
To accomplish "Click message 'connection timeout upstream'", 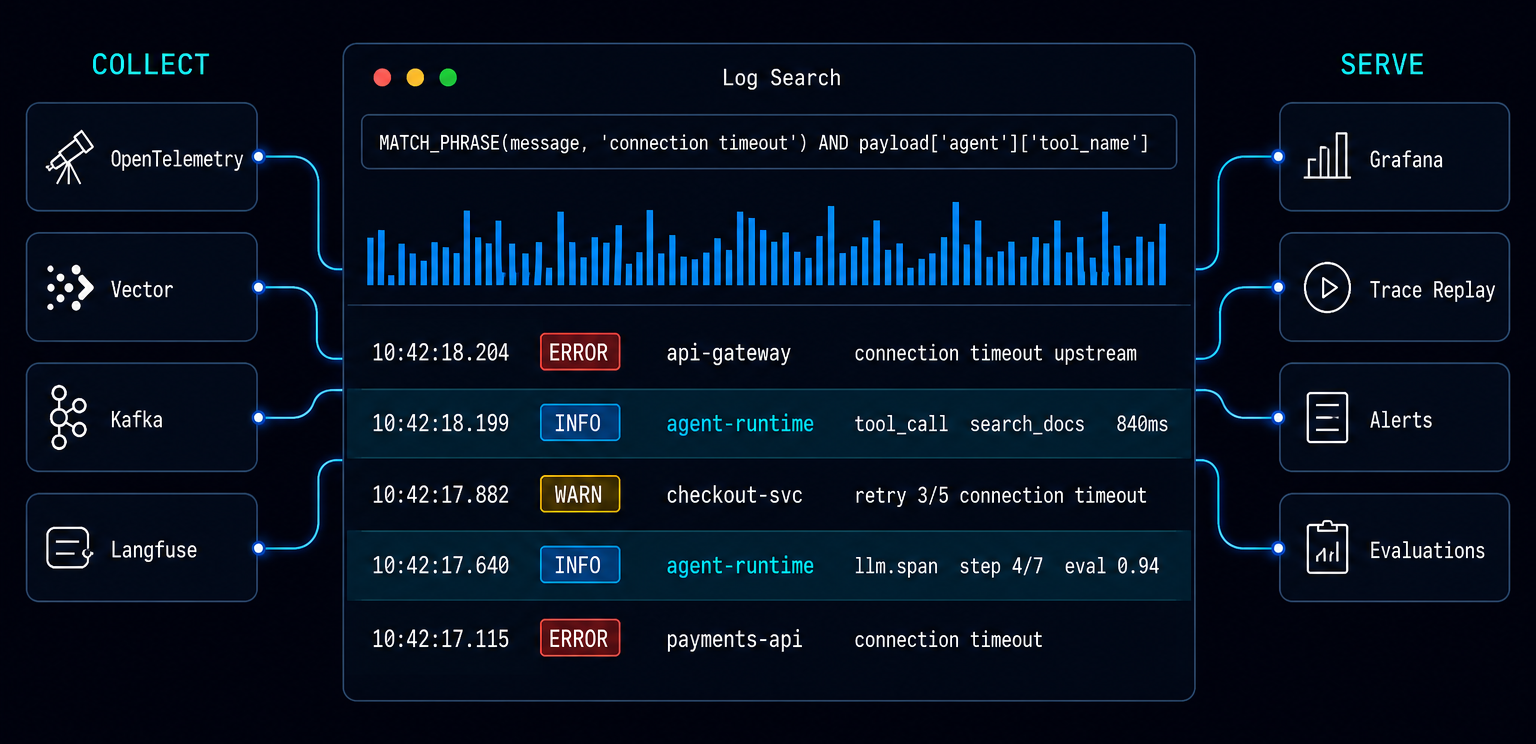I will (996, 353).
